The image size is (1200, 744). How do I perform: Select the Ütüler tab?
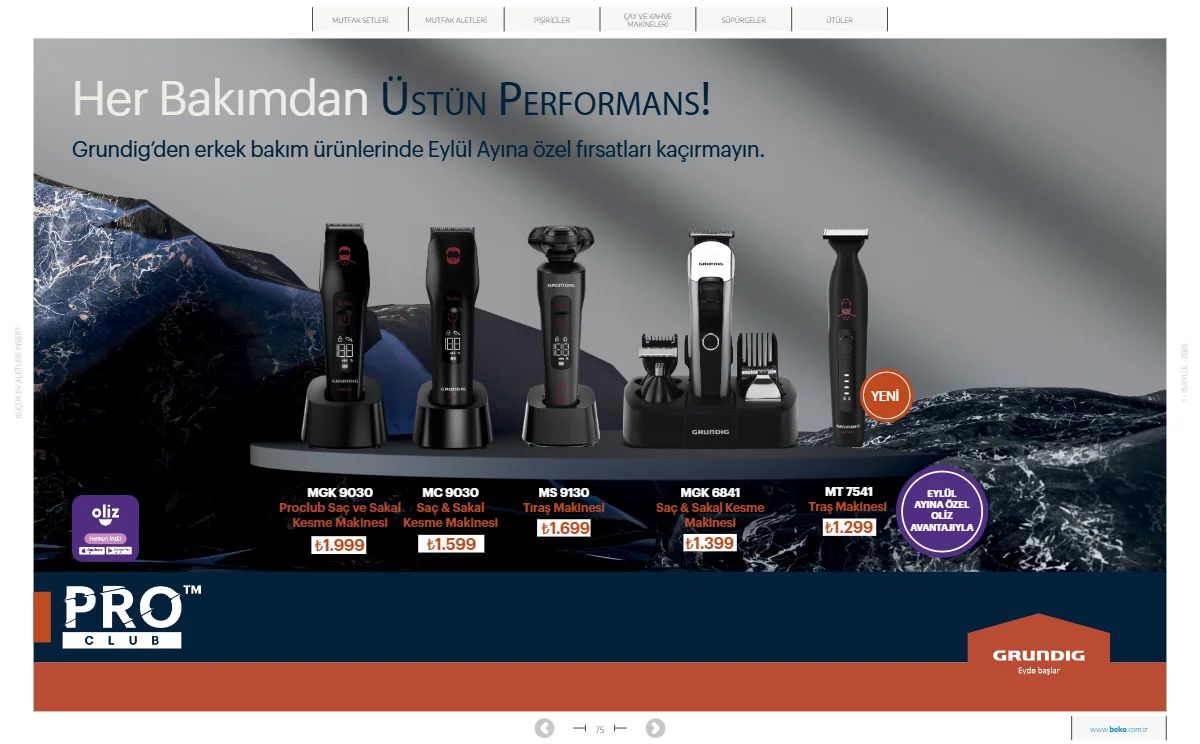(x=840, y=19)
